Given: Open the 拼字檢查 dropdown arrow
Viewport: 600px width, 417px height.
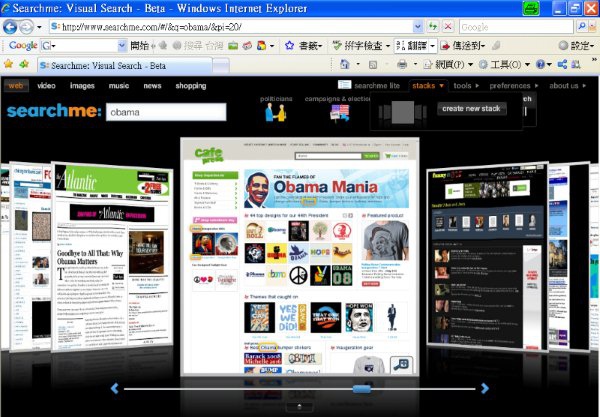Looking at the screenshot, I should pyautogui.click(x=388, y=46).
